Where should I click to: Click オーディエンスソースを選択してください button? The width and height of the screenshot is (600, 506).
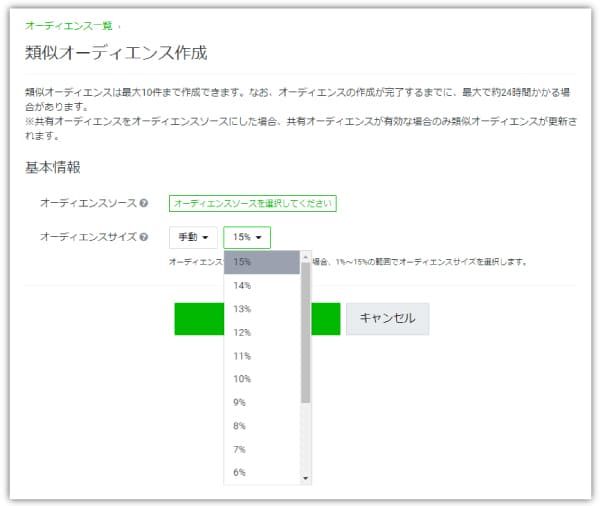pyautogui.click(x=253, y=203)
